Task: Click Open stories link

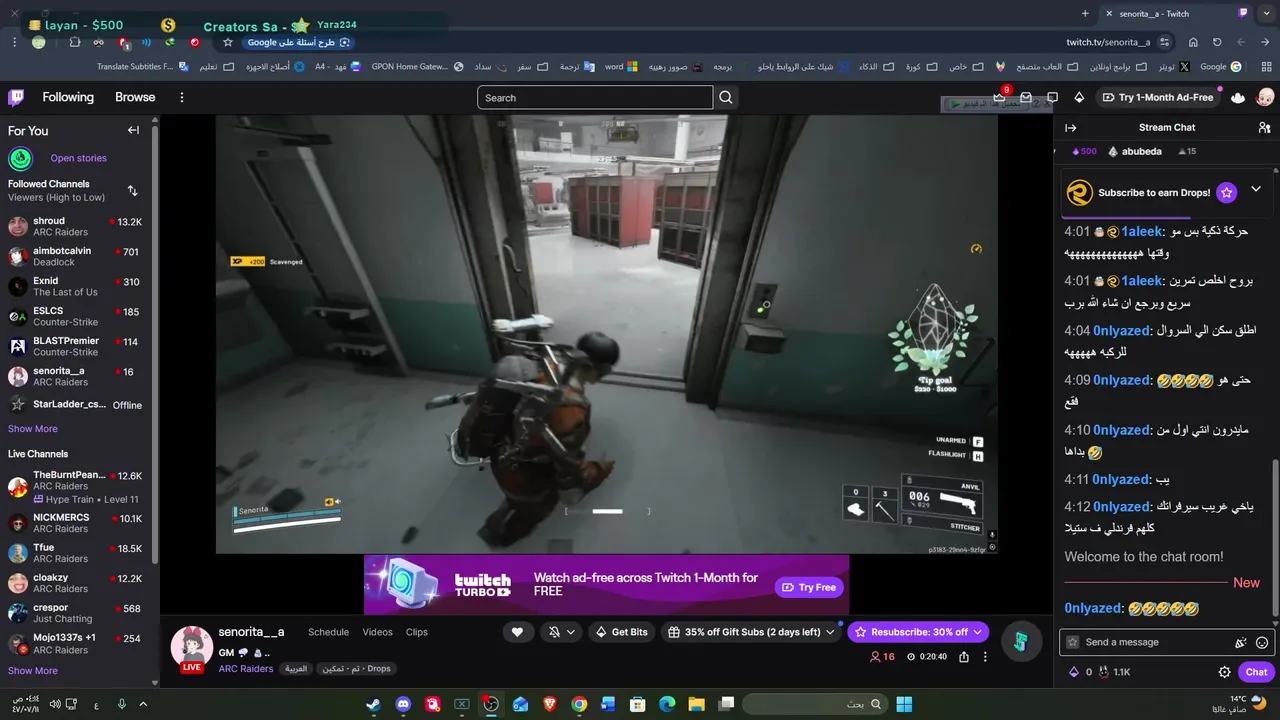Action: tap(78, 158)
